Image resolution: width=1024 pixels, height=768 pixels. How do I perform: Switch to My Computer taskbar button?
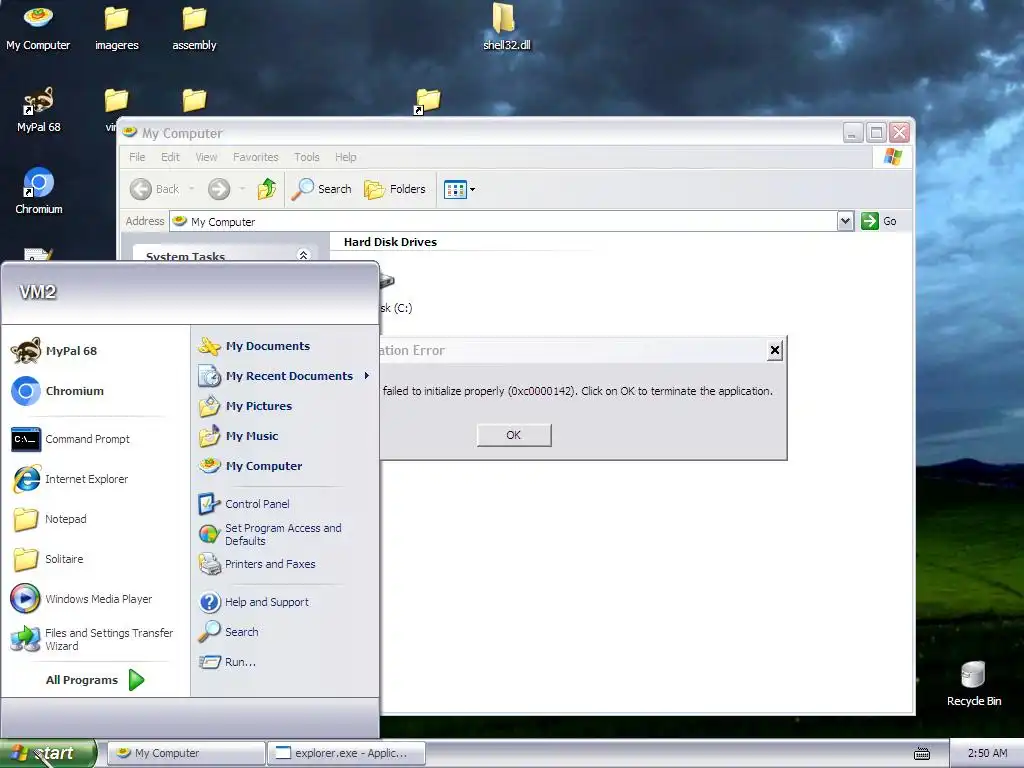[x=186, y=753]
